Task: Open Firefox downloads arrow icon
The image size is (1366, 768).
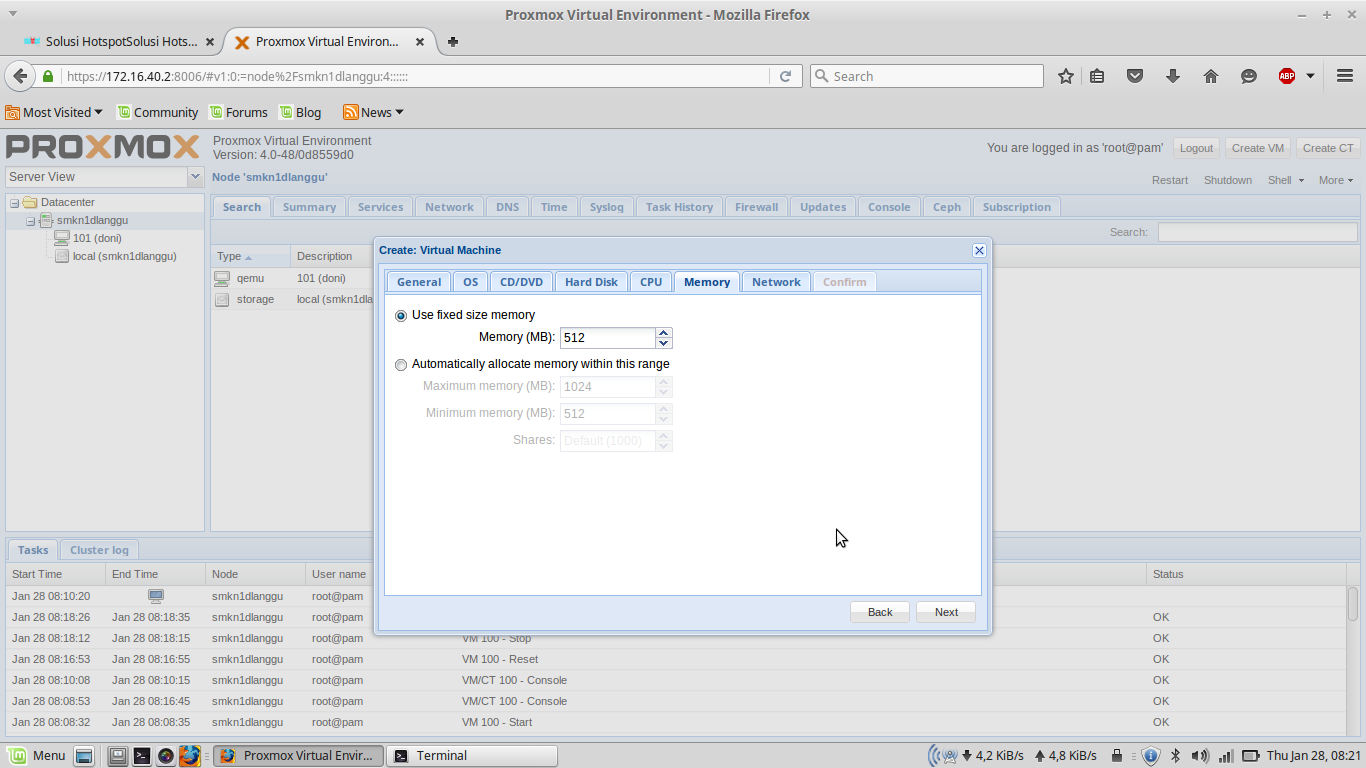Action: pos(1173,76)
